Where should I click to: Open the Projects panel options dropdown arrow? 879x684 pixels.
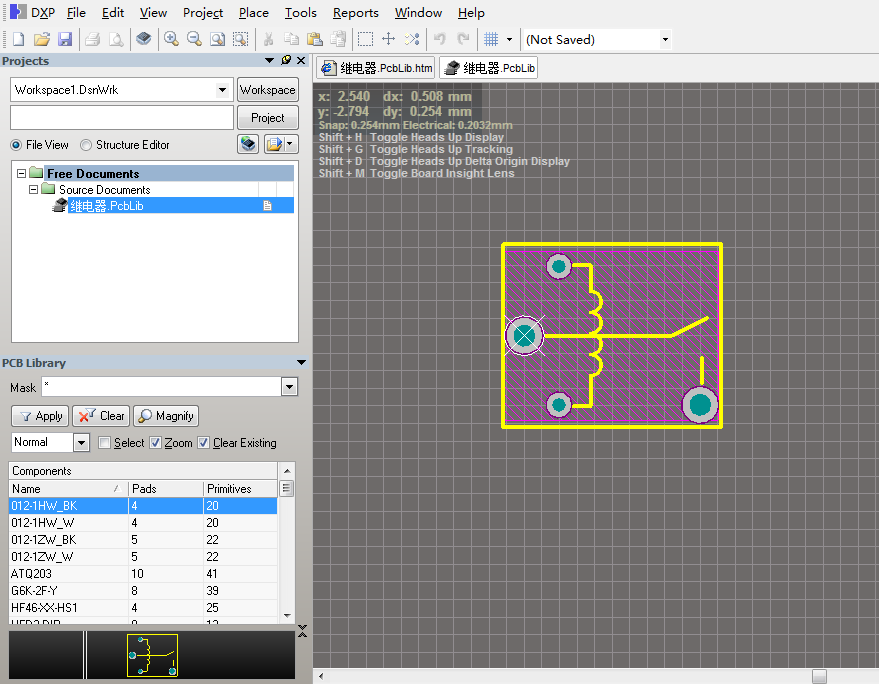click(270, 60)
